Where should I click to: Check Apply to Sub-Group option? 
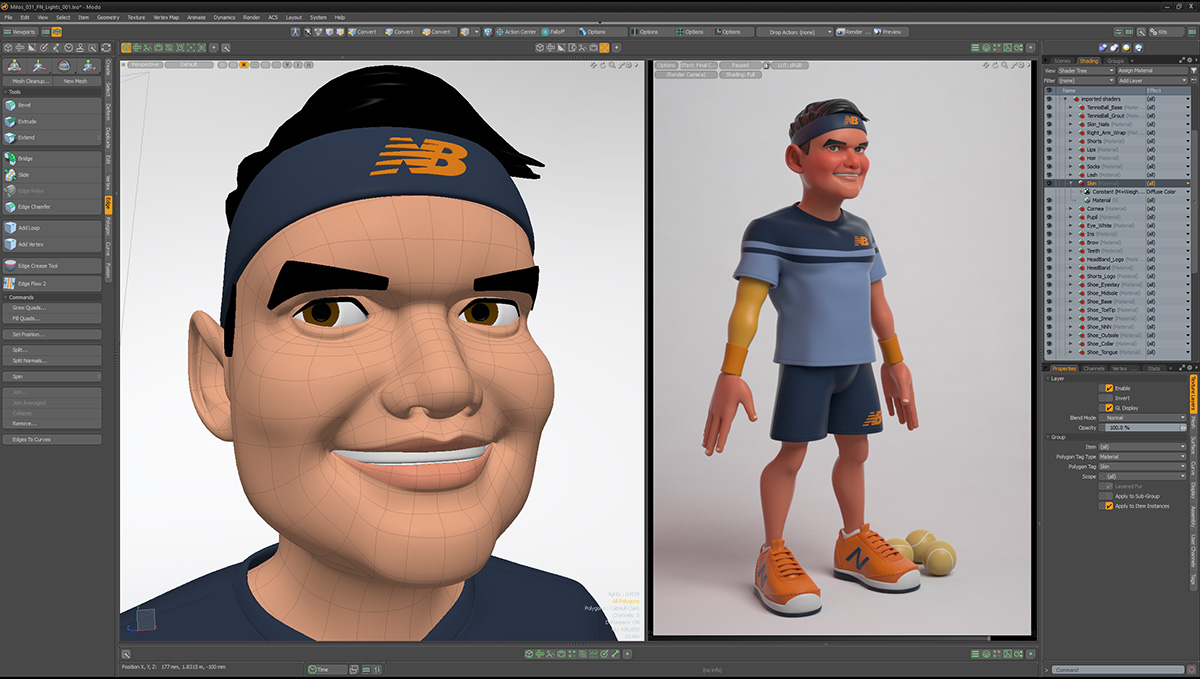pos(1108,496)
